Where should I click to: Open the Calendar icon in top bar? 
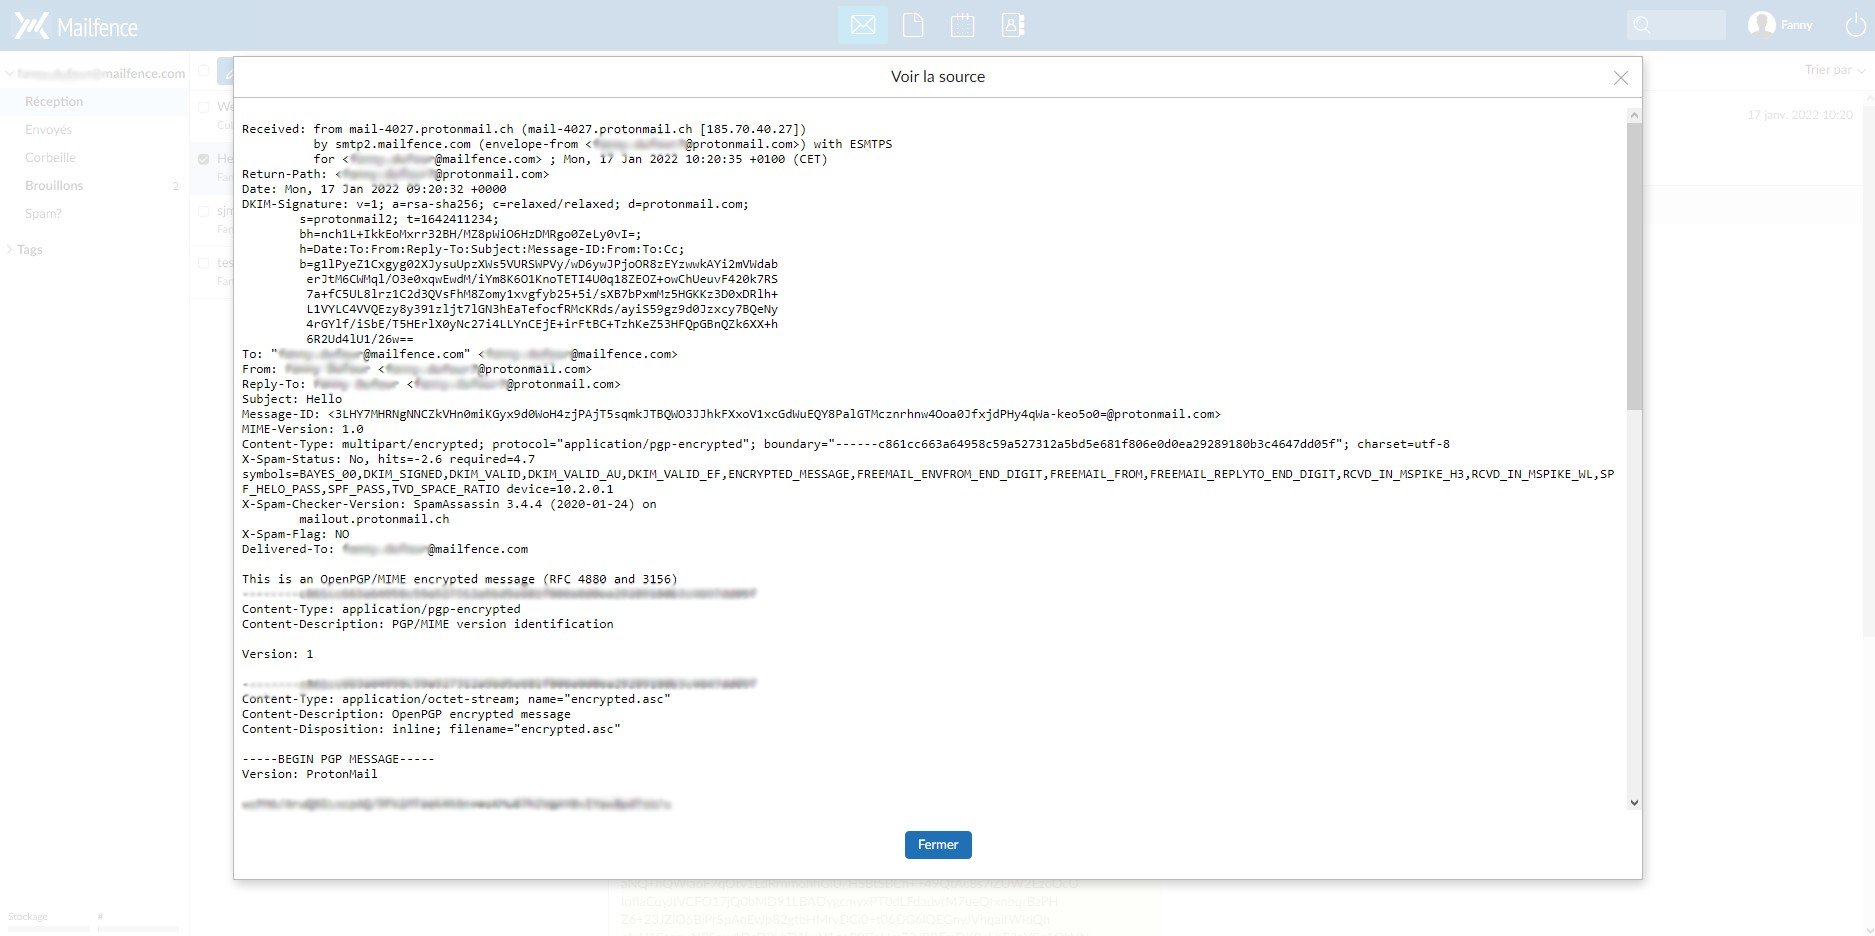click(x=962, y=25)
